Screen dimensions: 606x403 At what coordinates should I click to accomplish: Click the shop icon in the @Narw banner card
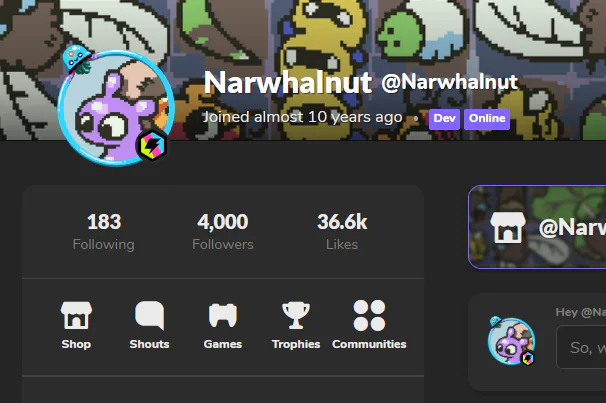[x=507, y=228]
